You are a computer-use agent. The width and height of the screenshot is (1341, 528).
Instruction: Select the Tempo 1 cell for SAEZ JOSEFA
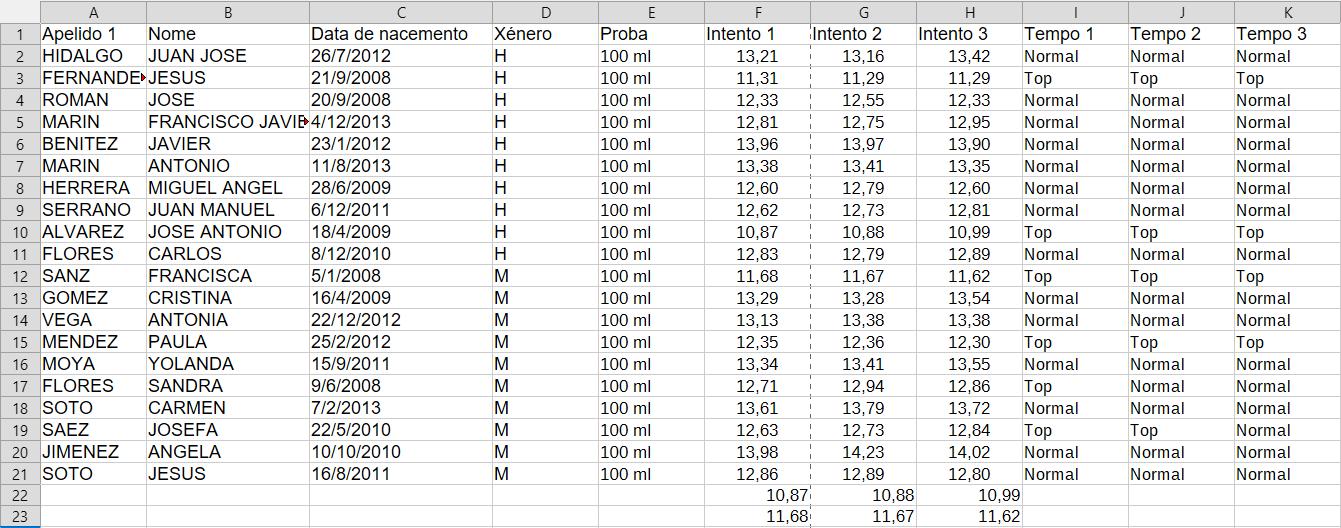click(1075, 430)
